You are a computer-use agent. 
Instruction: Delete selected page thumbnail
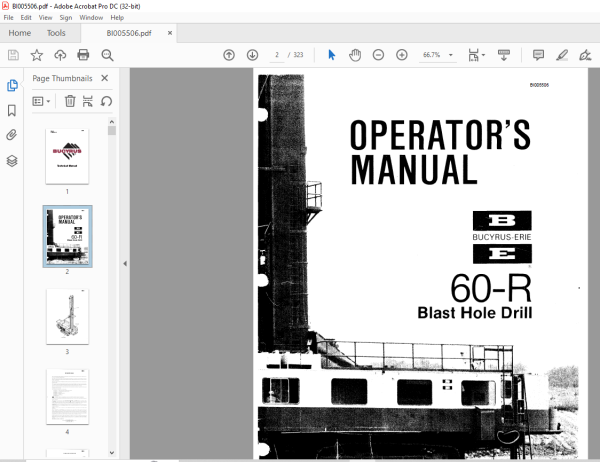coord(70,101)
